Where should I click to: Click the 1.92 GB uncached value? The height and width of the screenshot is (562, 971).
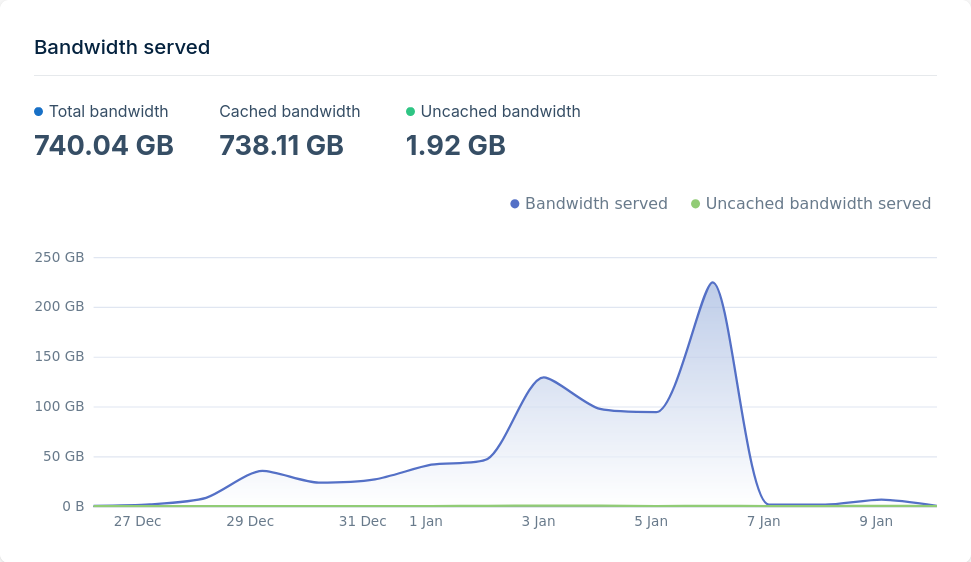[x=455, y=146]
